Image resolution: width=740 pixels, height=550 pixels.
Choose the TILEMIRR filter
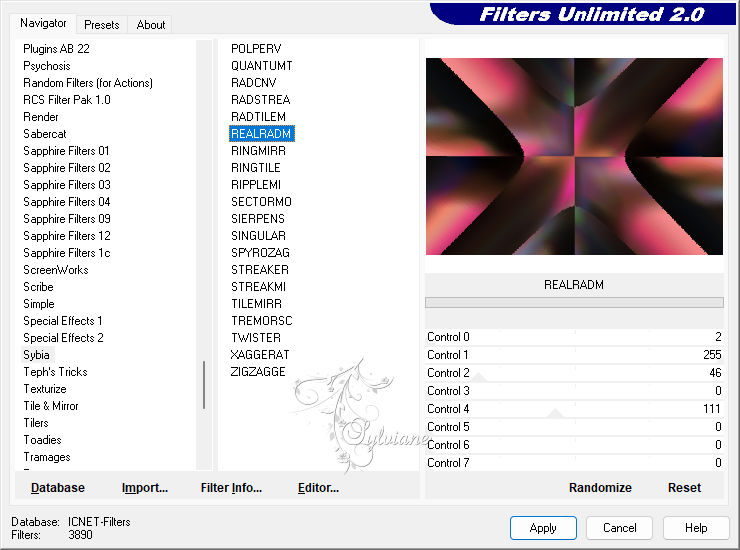[x=256, y=304]
